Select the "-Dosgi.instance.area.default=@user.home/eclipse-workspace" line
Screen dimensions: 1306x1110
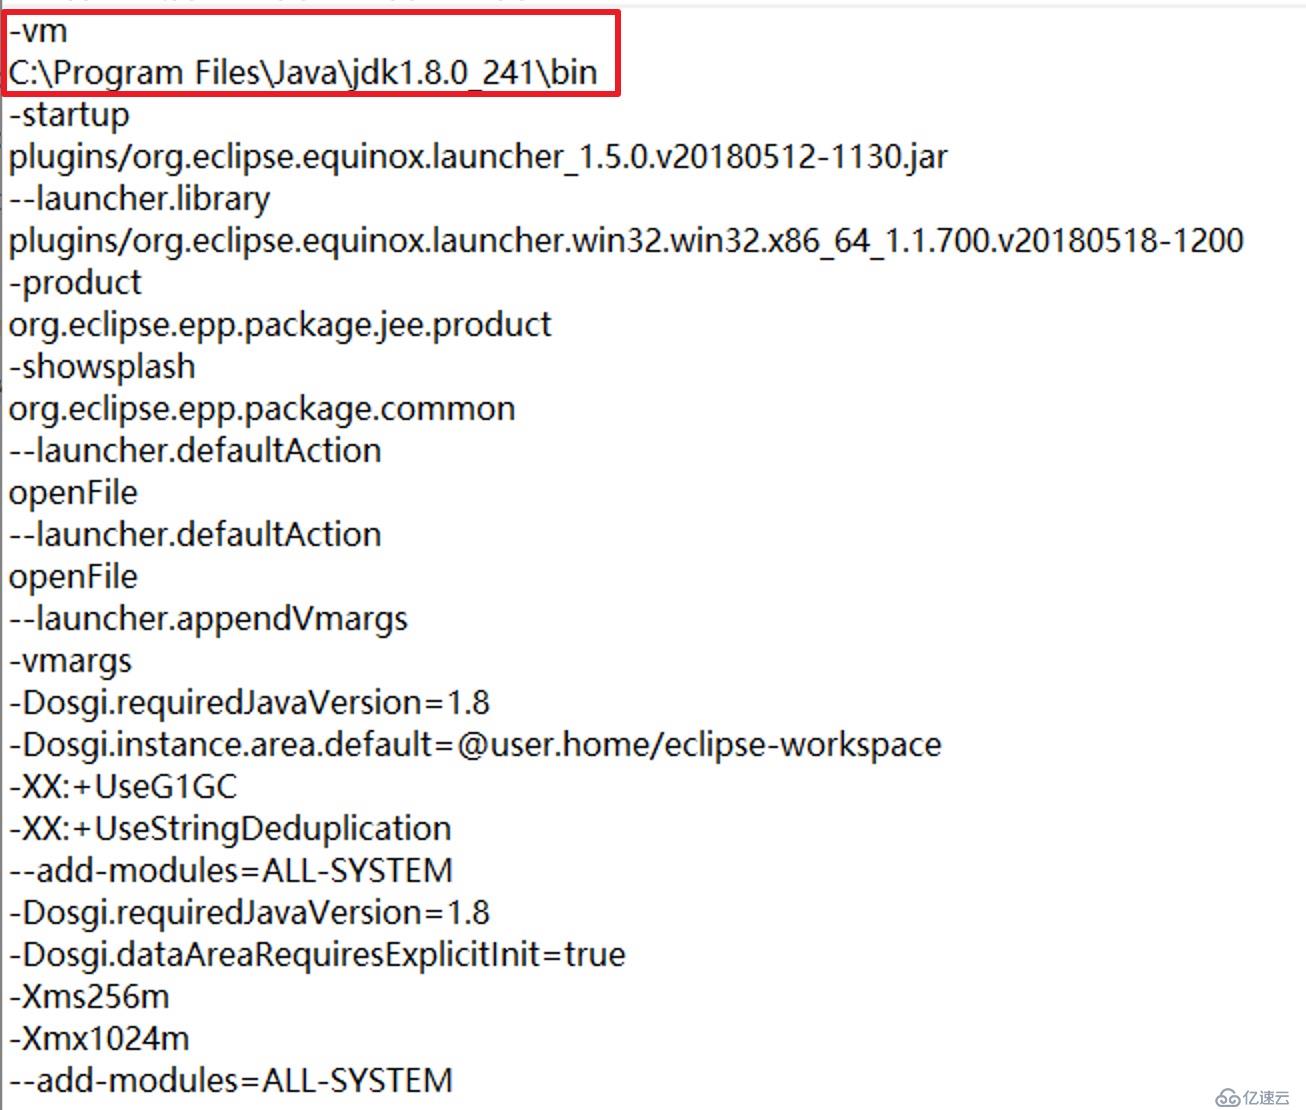[475, 745]
